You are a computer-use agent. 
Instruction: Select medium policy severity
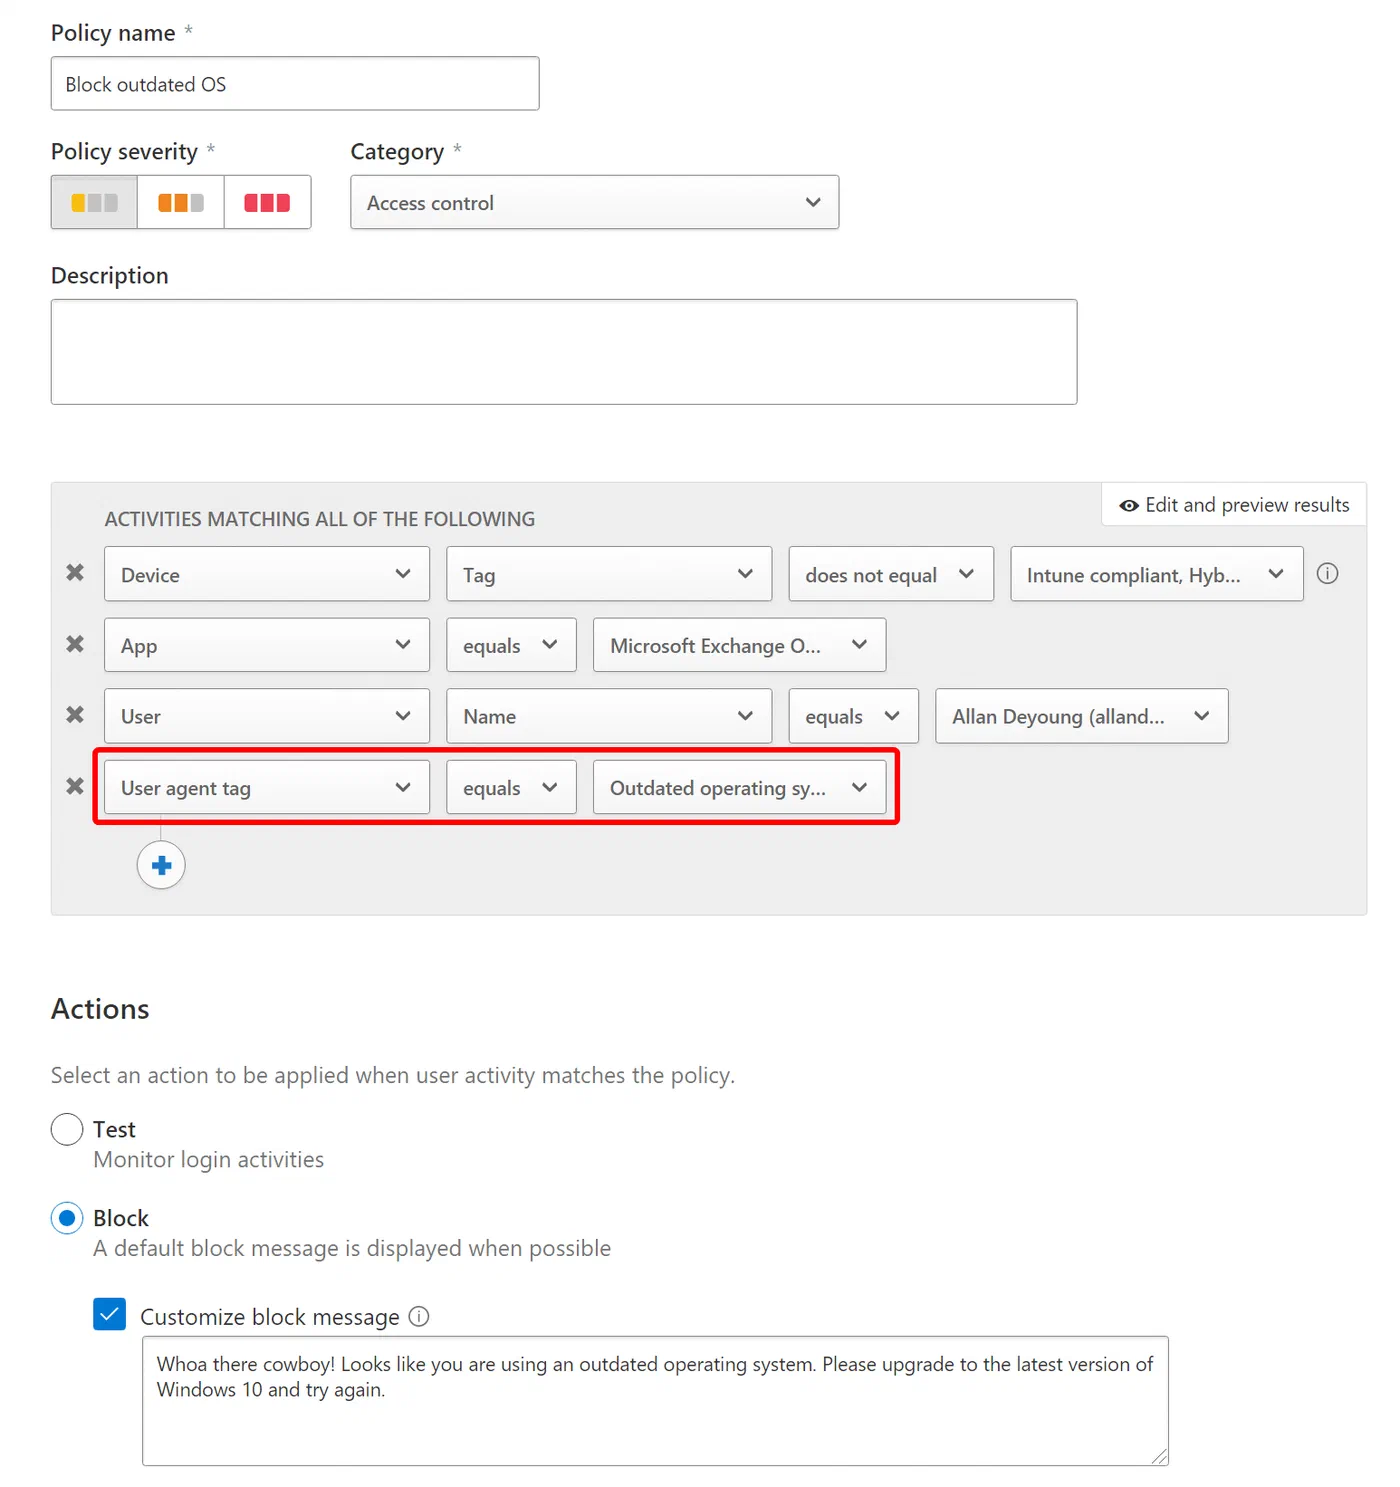[181, 202]
